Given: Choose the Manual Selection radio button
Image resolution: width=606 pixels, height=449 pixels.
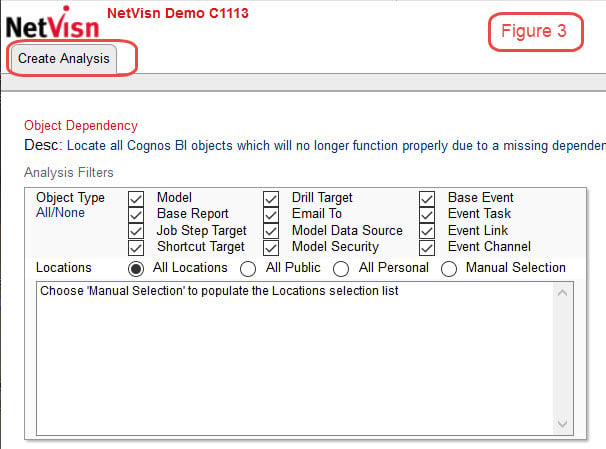Looking at the screenshot, I should [449, 269].
